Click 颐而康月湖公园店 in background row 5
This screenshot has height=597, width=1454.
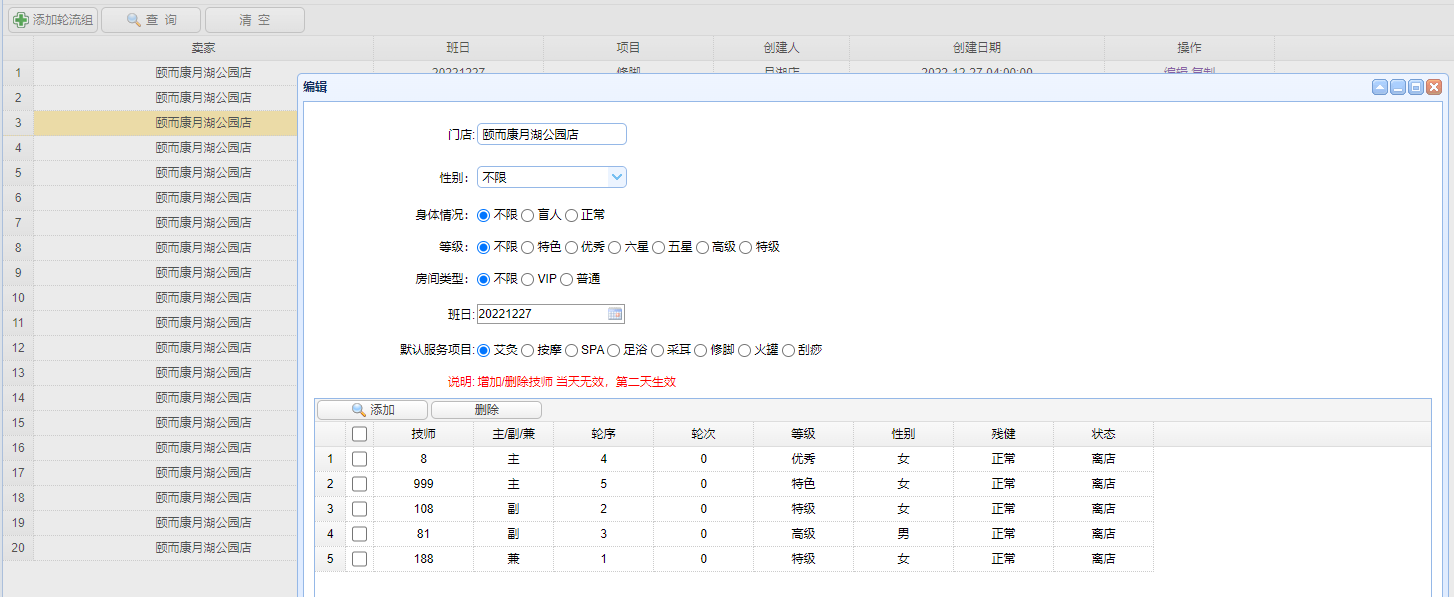pyautogui.click(x=204, y=173)
